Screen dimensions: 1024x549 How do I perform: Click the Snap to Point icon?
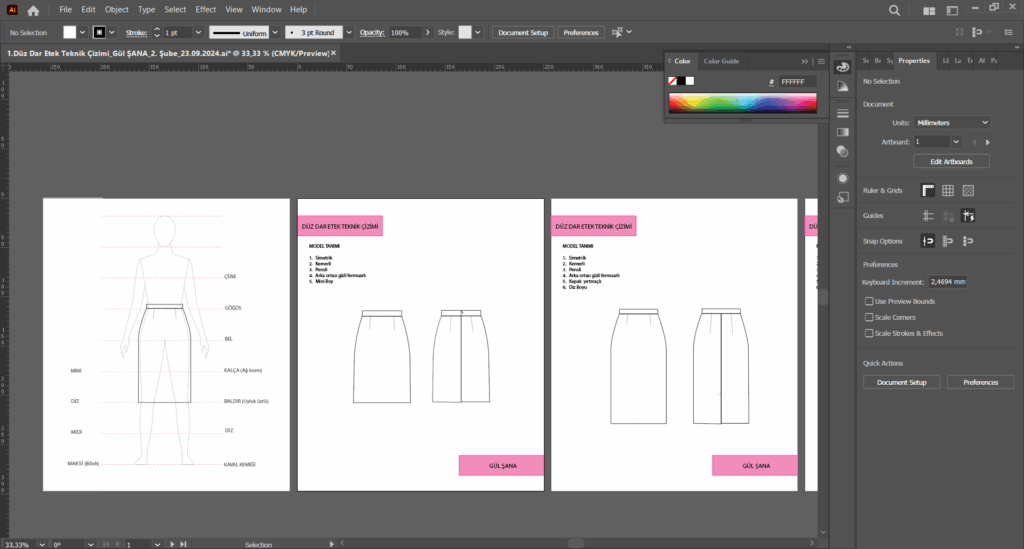pyautogui.click(x=928, y=241)
